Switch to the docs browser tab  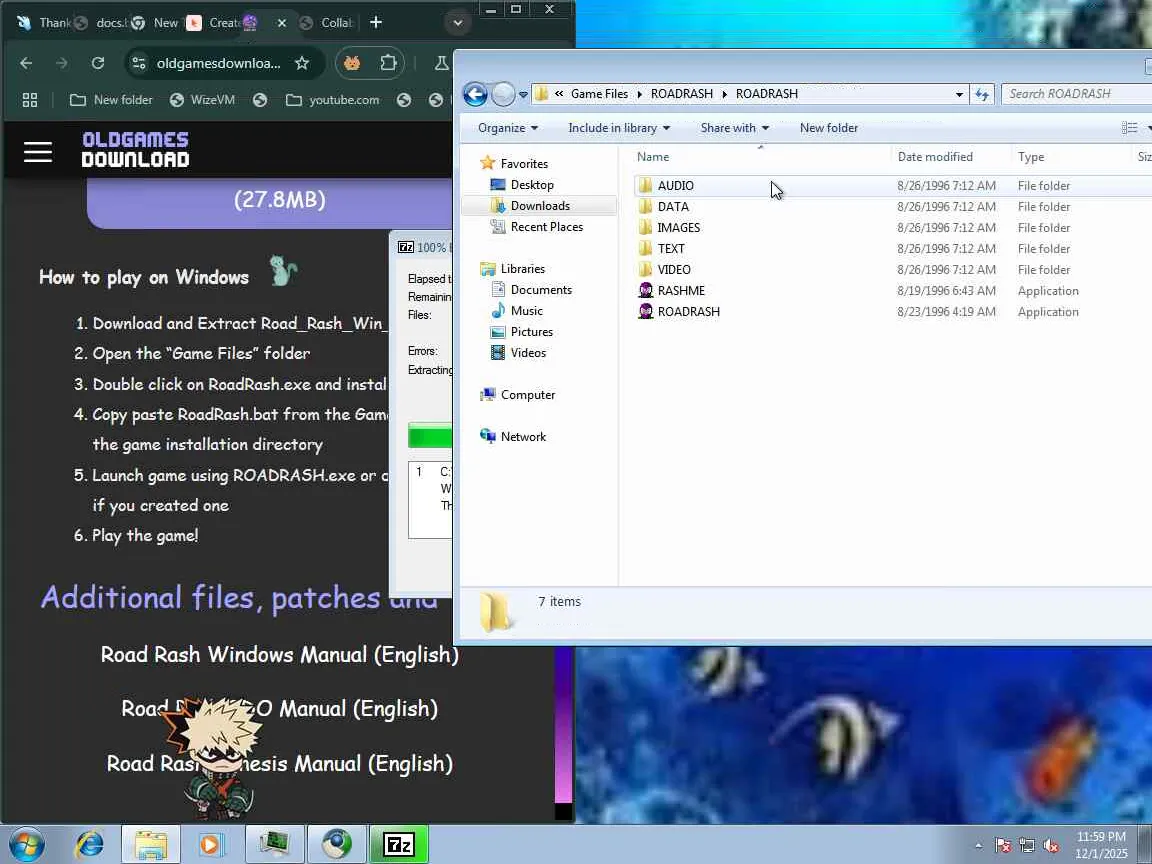pyautogui.click(x=102, y=23)
